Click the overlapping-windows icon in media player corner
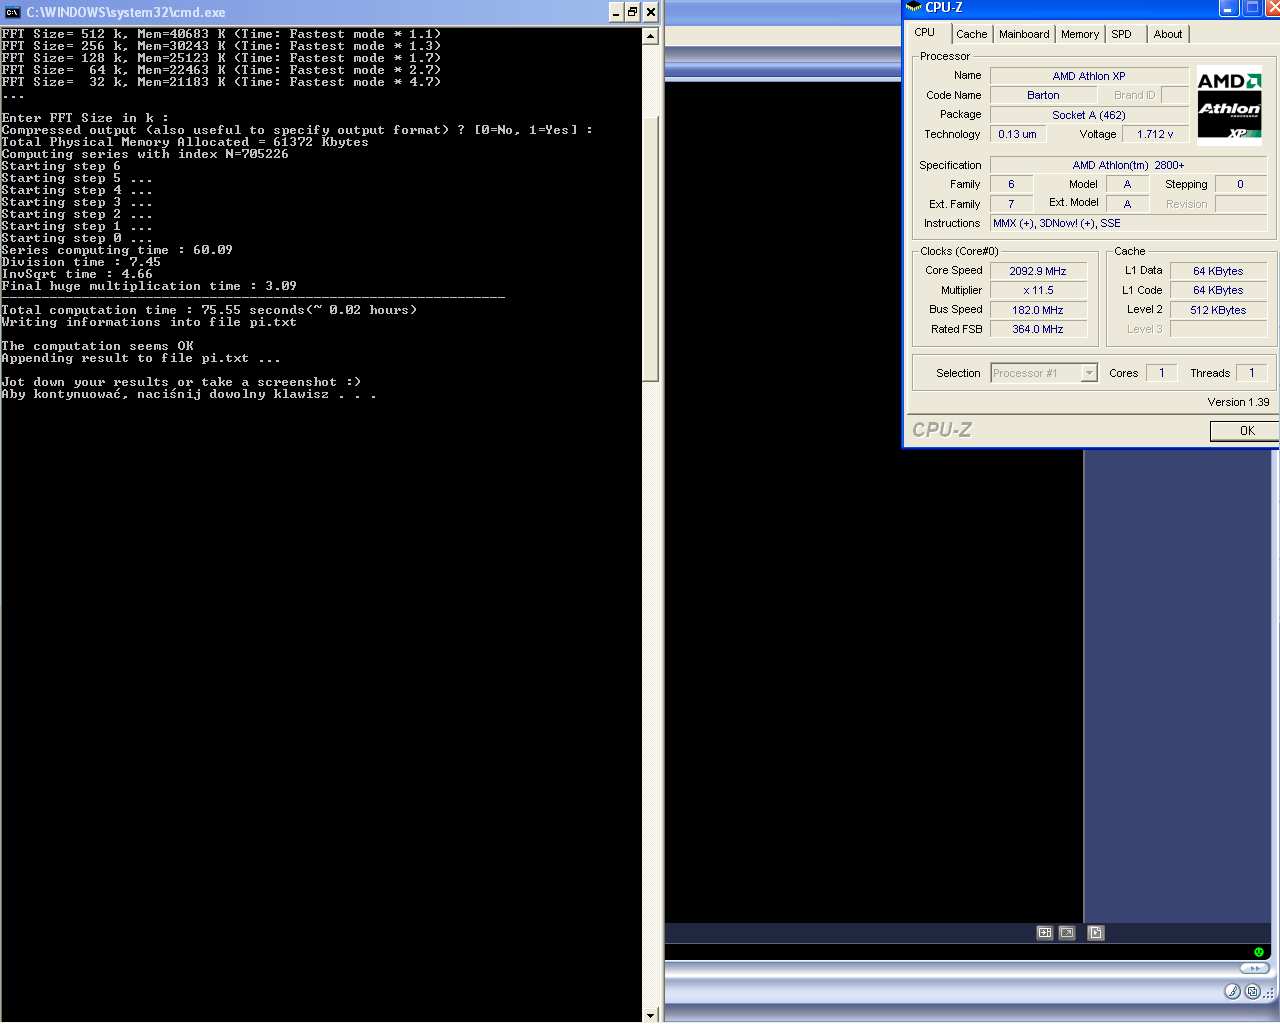 [x=1252, y=992]
